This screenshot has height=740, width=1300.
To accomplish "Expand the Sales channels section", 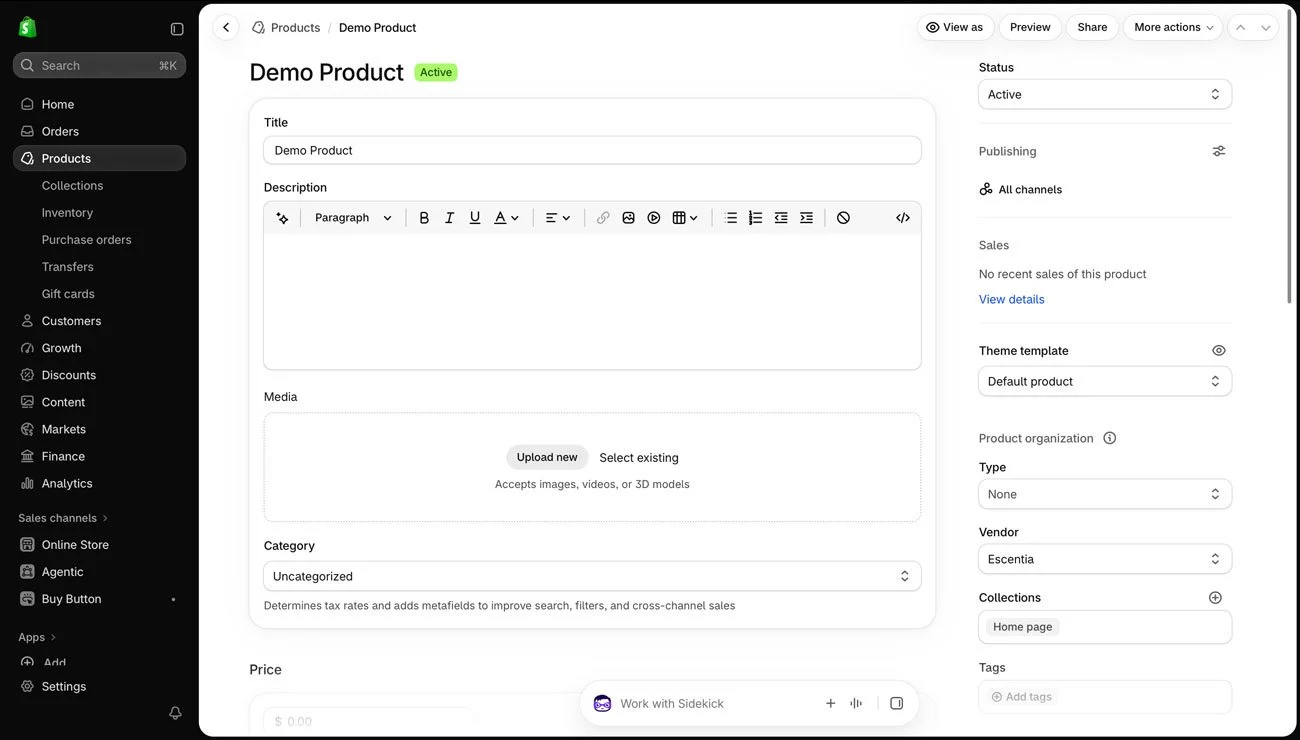I will 63,518.
